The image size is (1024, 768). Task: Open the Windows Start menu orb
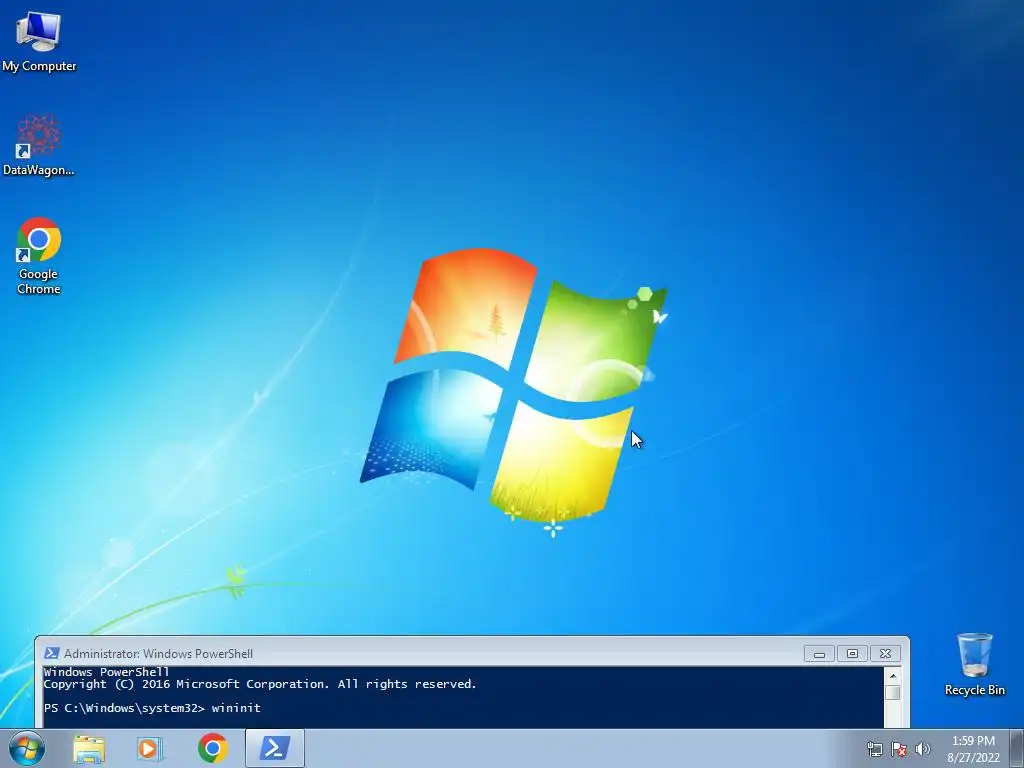tap(27, 748)
